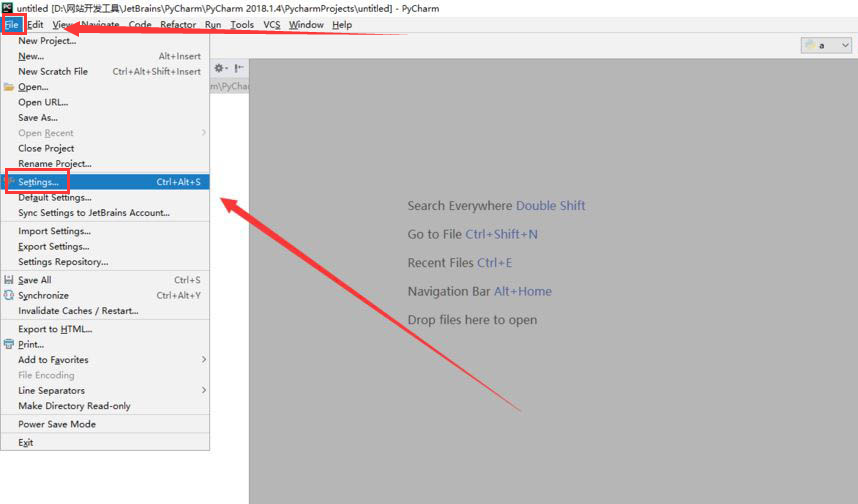Click New Scratch File entry
This screenshot has height=504, width=858.
105,71
